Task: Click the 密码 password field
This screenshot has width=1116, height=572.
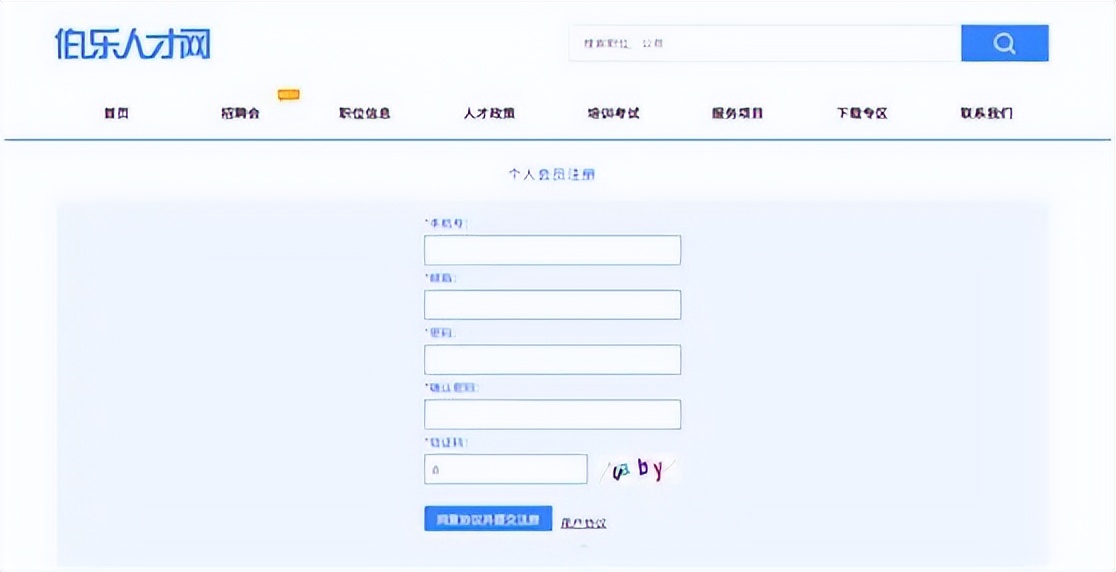Action: coord(552,359)
